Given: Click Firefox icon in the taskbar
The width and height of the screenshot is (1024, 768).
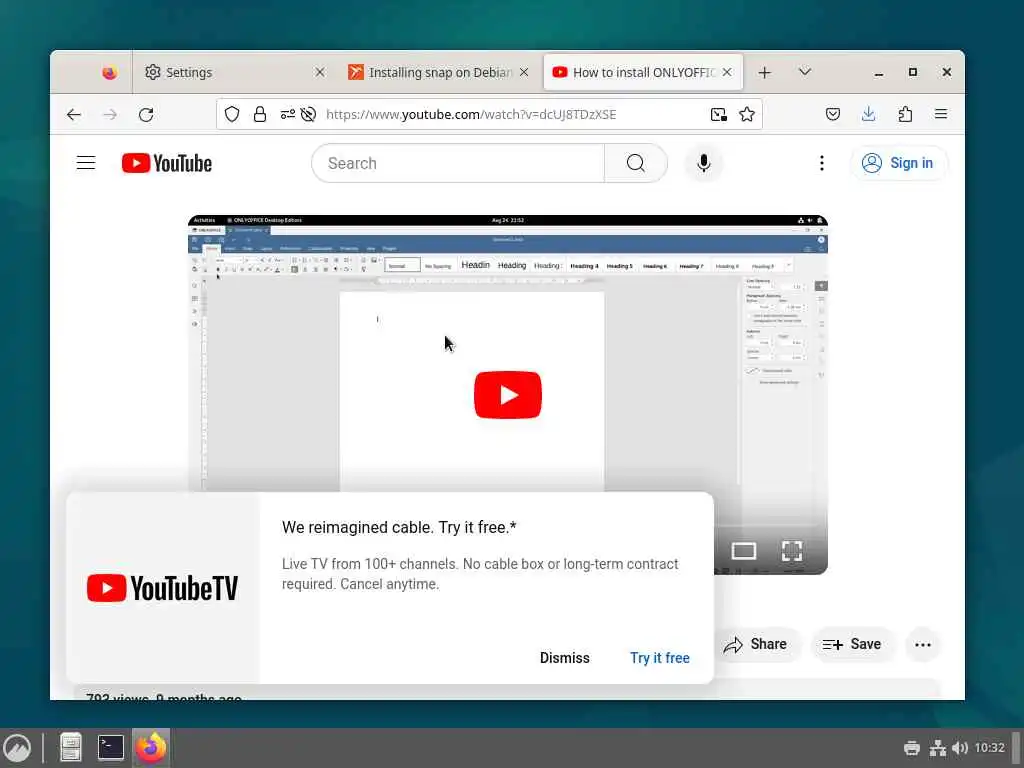Looking at the screenshot, I should [x=151, y=748].
